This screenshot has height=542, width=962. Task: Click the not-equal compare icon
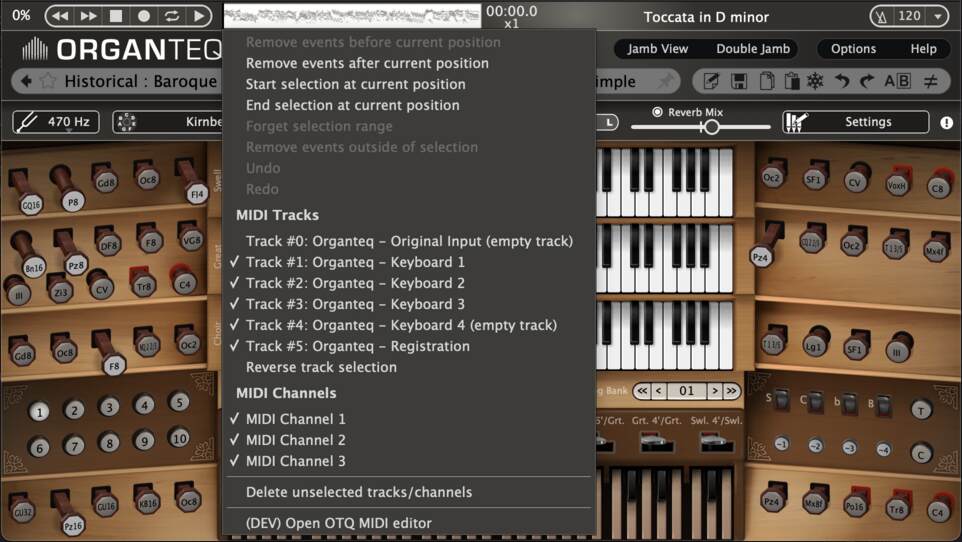coord(931,81)
